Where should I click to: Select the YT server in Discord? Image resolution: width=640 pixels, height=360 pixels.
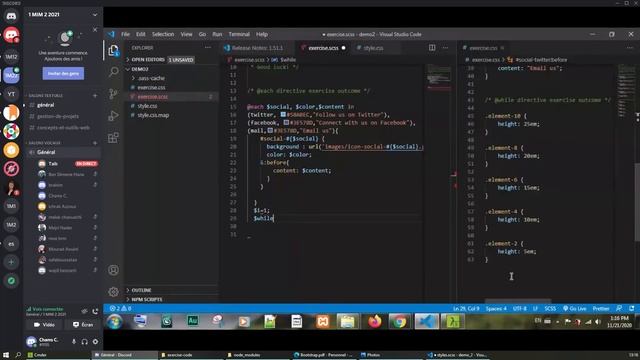[x=11, y=94]
